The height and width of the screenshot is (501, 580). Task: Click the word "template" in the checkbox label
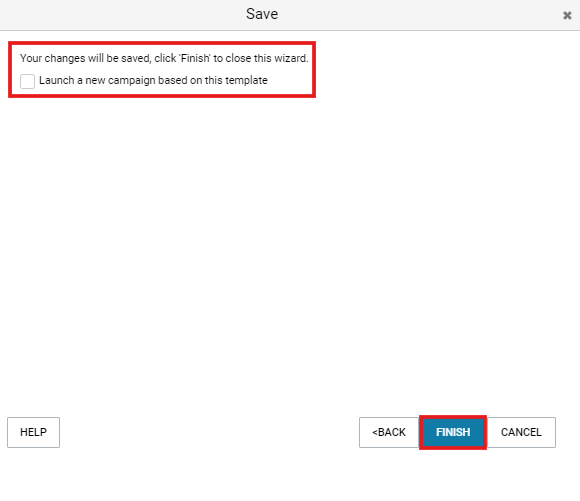[246, 80]
